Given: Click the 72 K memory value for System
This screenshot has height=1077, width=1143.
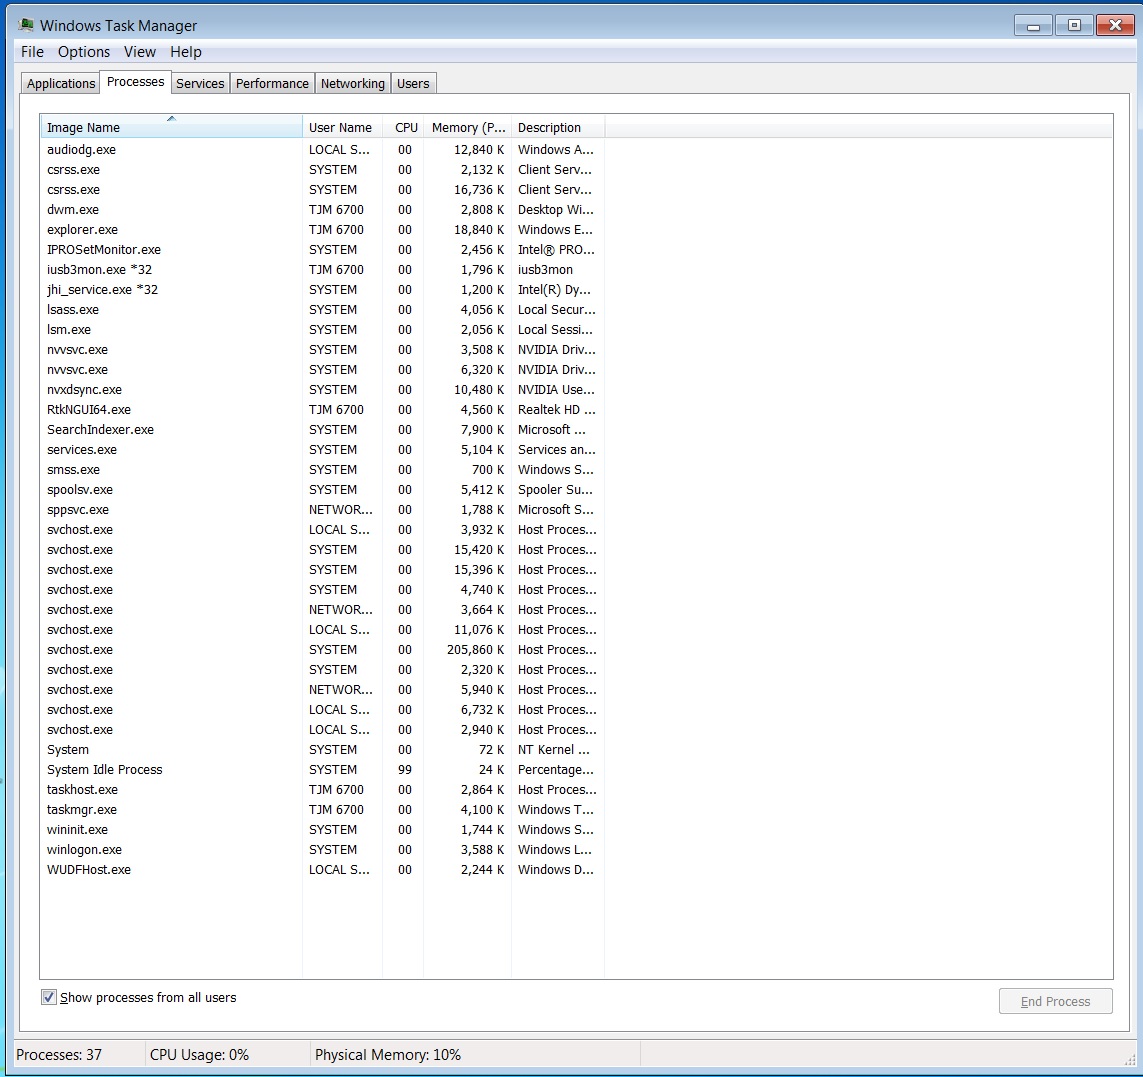Looking at the screenshot, I should 491,750.
